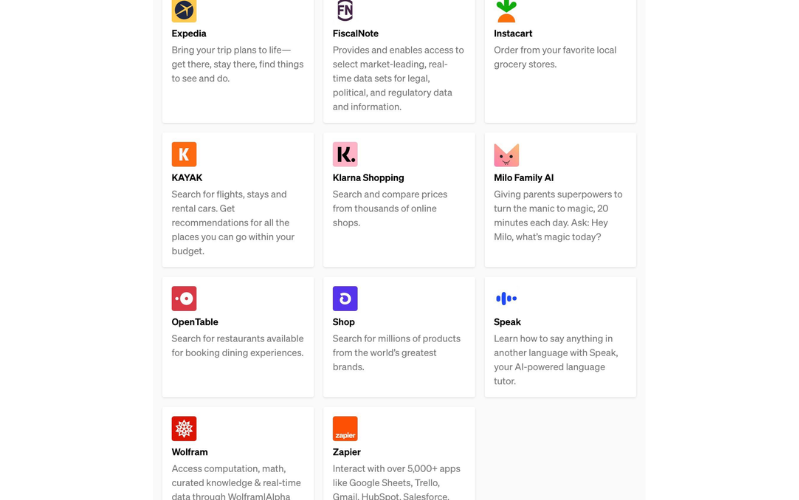Select the orange KAYAK K icon

(184, 154)
